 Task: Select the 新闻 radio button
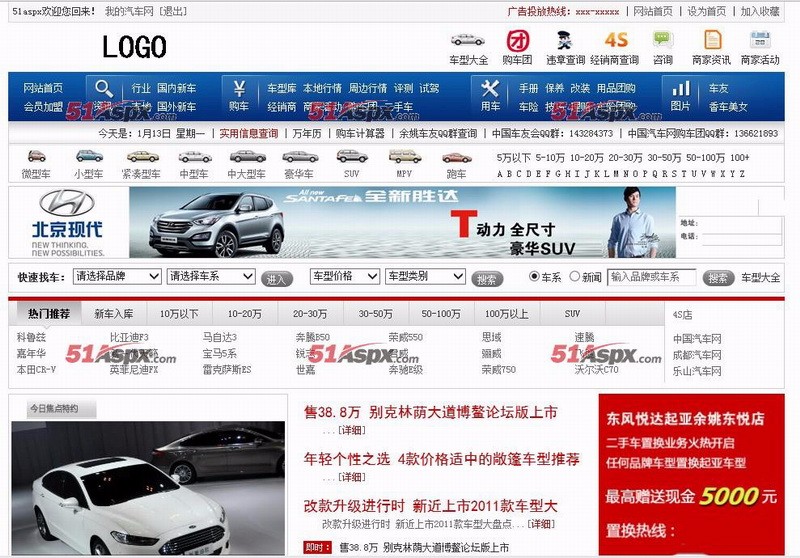(x=574, y=276)
